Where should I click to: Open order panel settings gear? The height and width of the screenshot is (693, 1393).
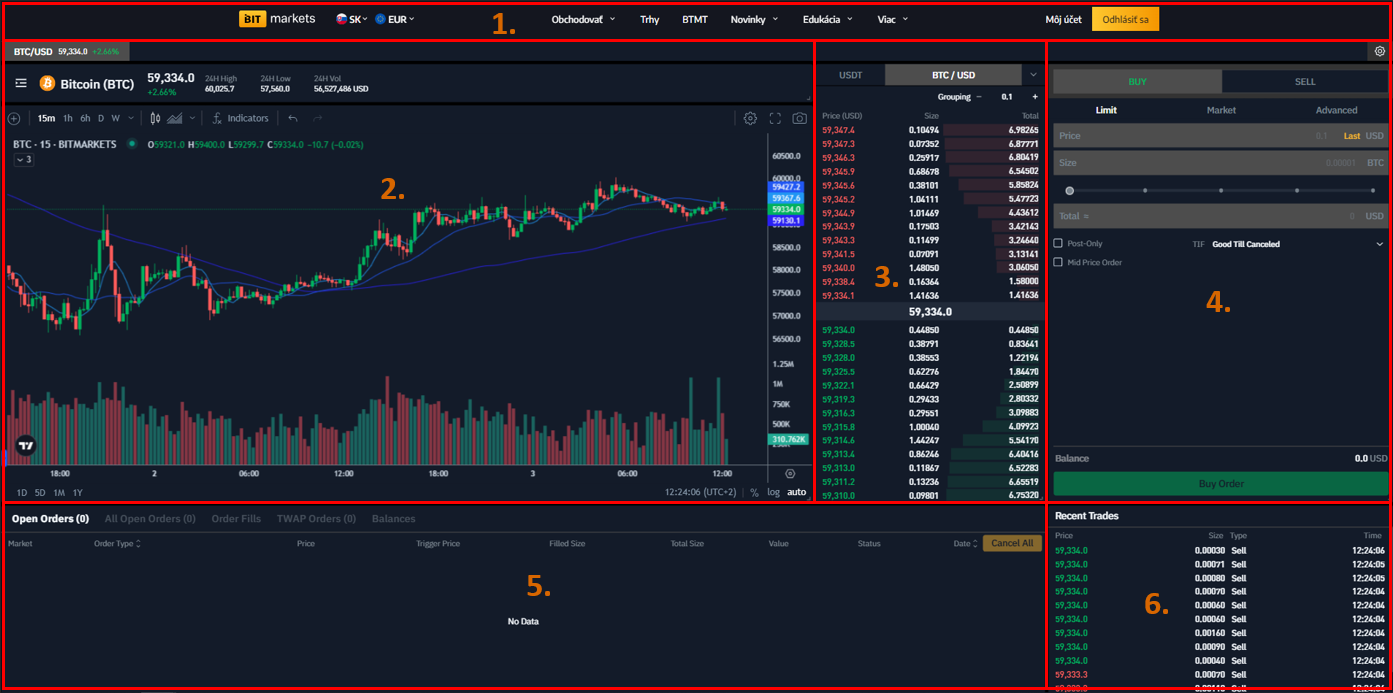[x=1380, y=51]
